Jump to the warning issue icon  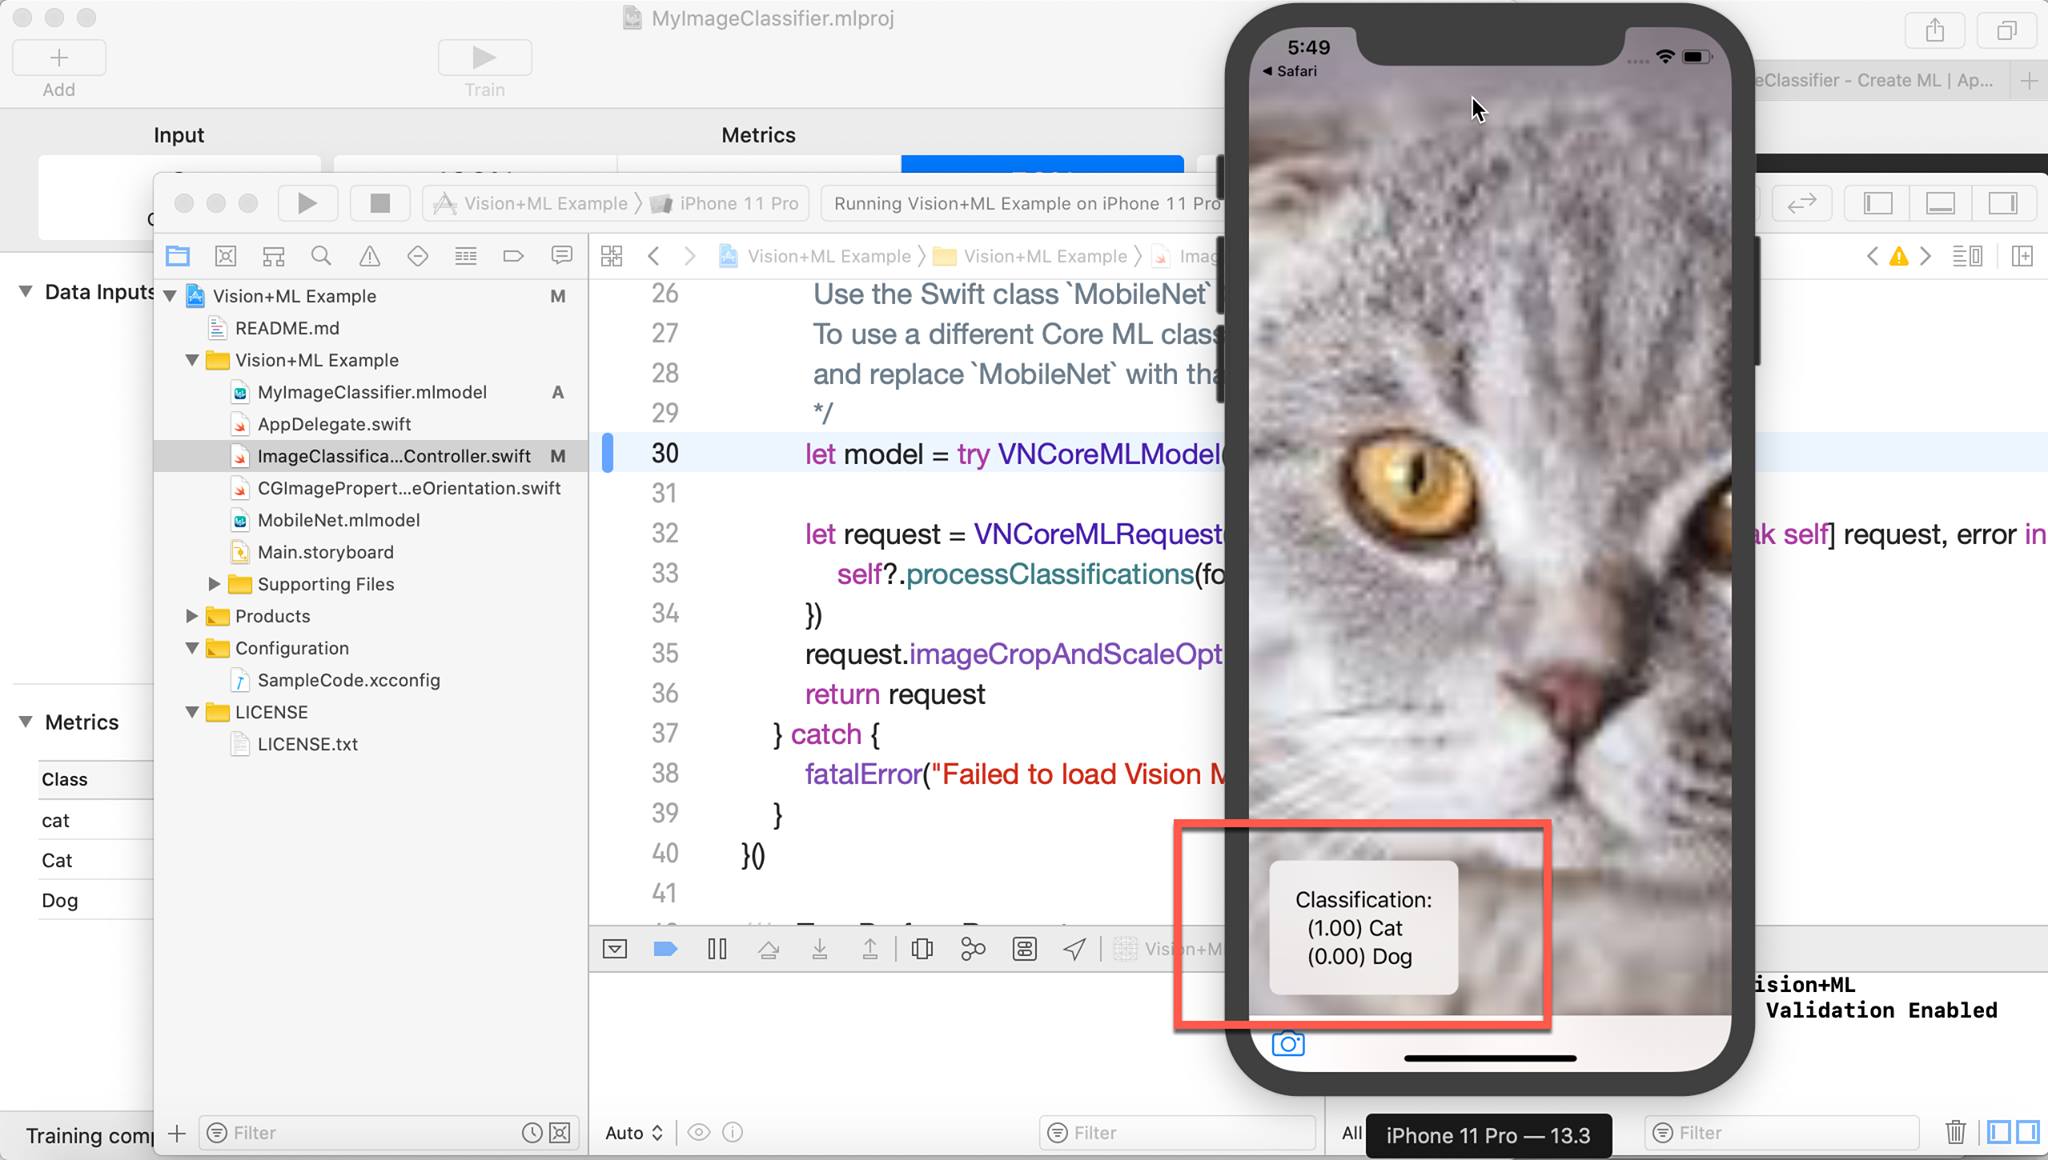[x=1898, y=257]
